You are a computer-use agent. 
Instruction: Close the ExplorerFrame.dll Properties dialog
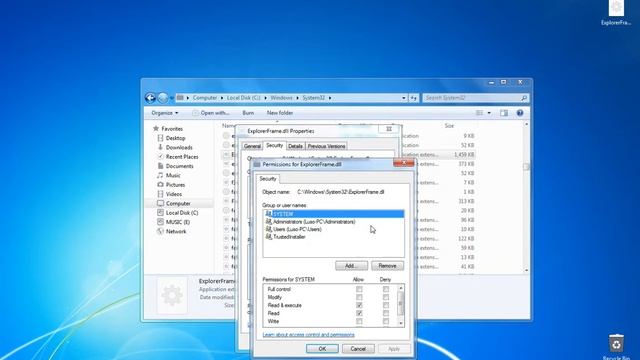click(389, 129)
